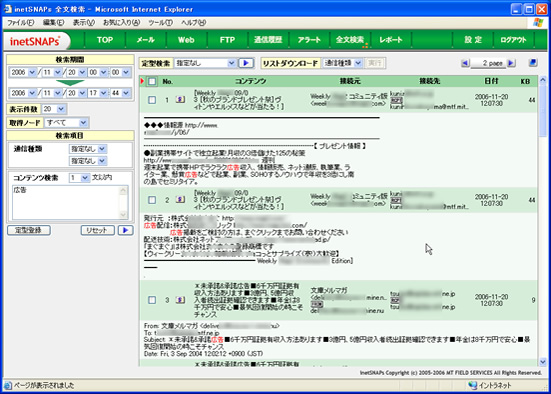Screen dimensions: 551x394
Task: Run the 定型検索 play arrow button
Action: 246,63
